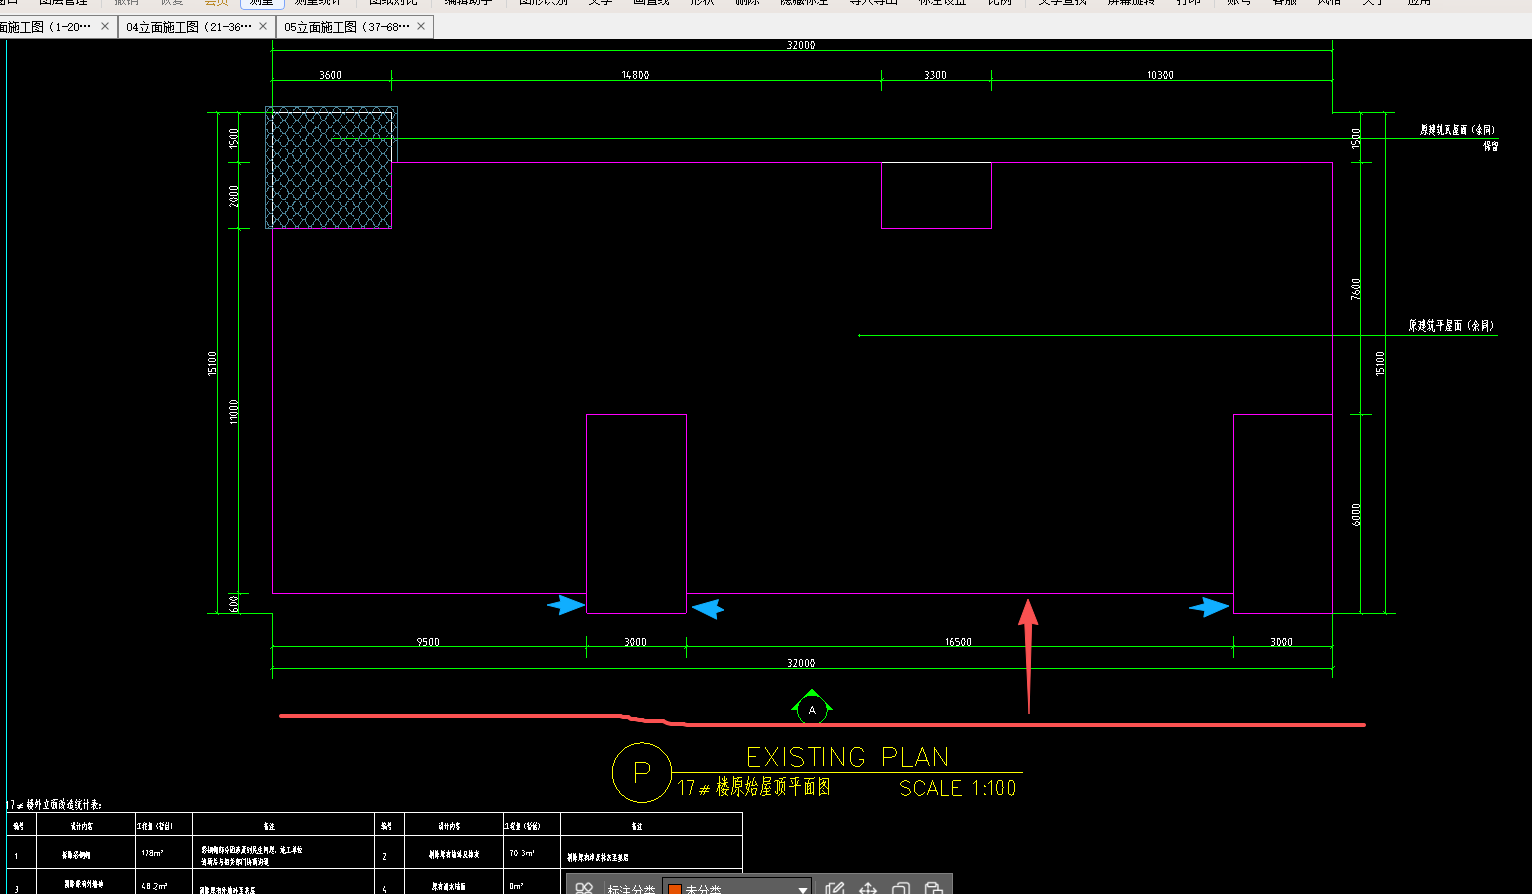The height and width of the screenshot is (894, 1532).
Task: Click the paste annotation clipboard icon
Action: 933,888
